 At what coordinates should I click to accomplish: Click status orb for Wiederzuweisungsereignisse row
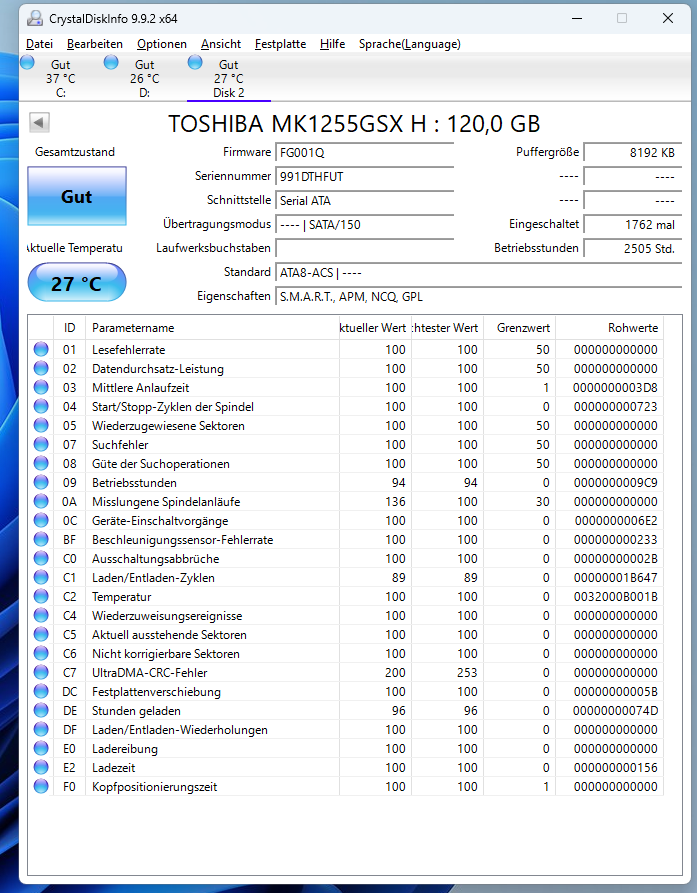pyautogui.click(x=41, y=615)
